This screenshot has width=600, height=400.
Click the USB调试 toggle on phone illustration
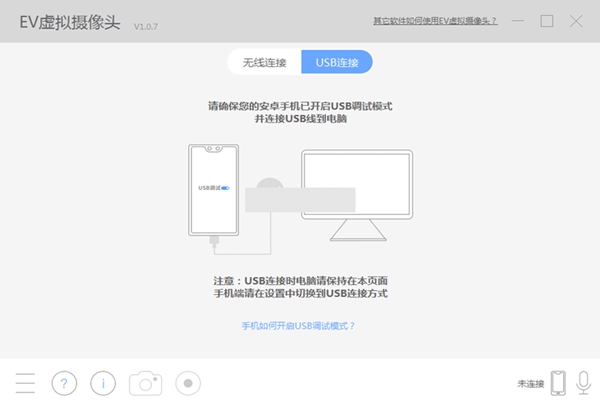(226, 186)
